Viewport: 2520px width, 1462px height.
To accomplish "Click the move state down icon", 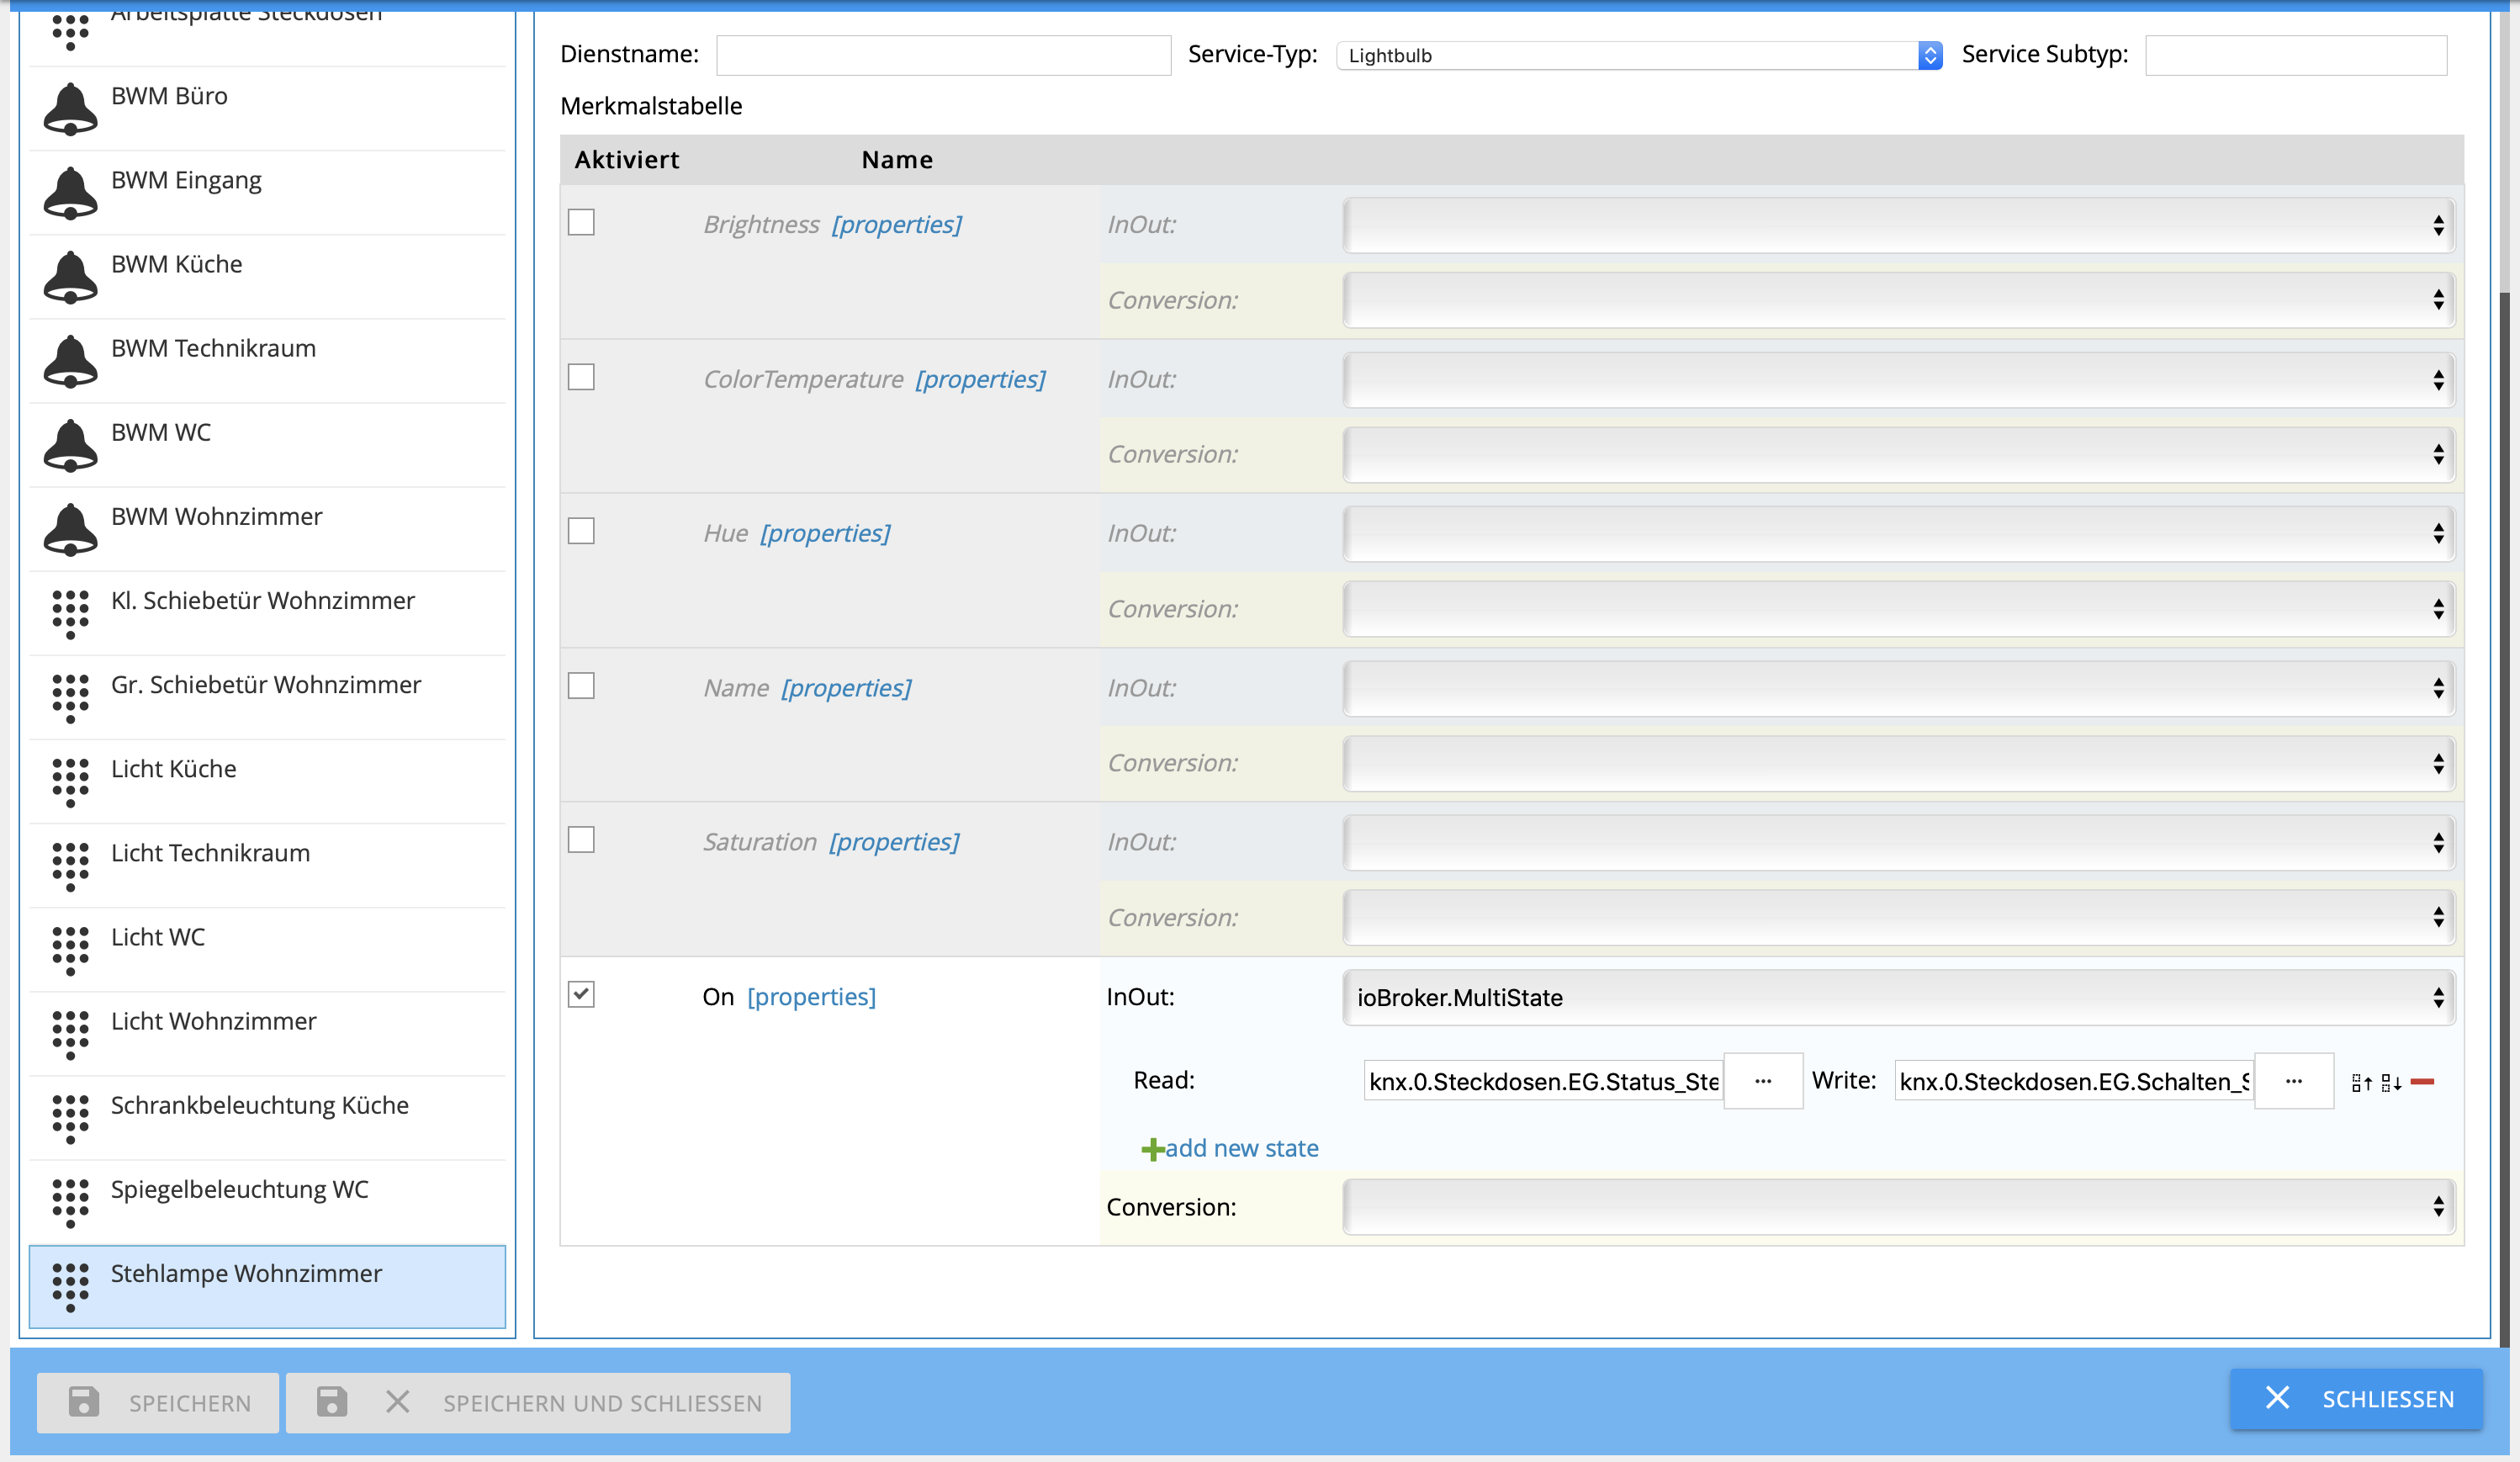I will (x=2390, y=1083).
